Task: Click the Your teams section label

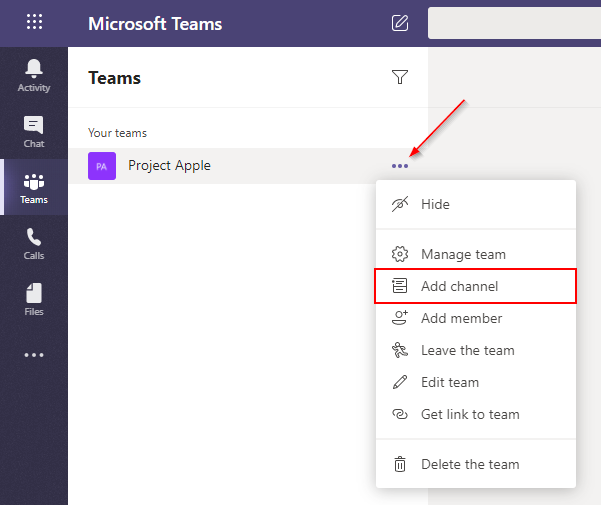Action: click(117, 133)
